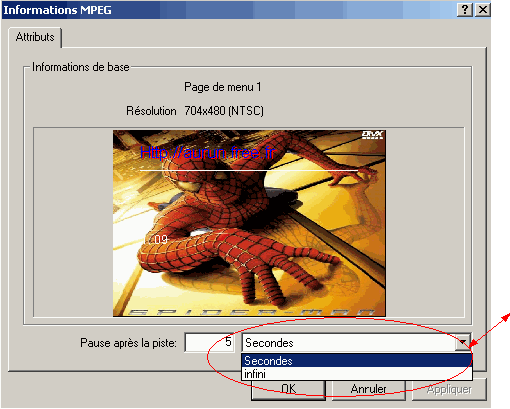
Task: Focus the pause duration field showing 5
Action: 209,342
